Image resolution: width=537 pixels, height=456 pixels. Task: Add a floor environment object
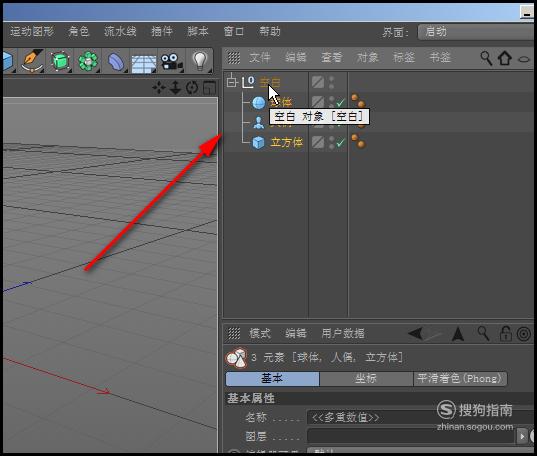(x=144, y=64)
